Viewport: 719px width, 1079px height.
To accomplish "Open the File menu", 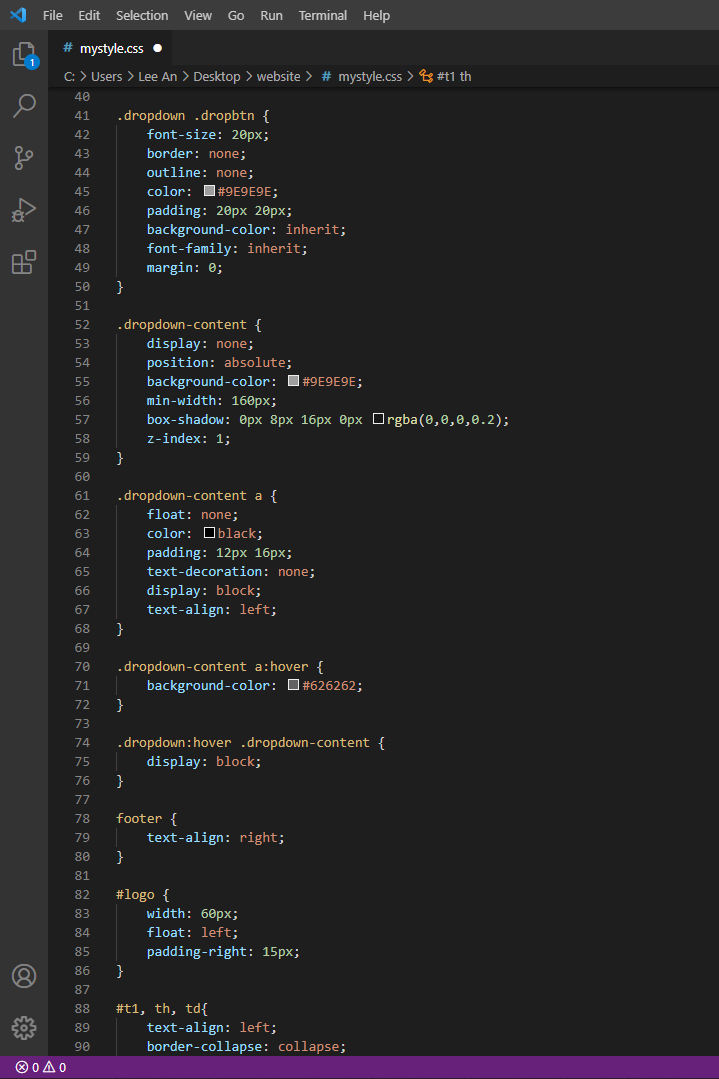I will pos(53,16).
